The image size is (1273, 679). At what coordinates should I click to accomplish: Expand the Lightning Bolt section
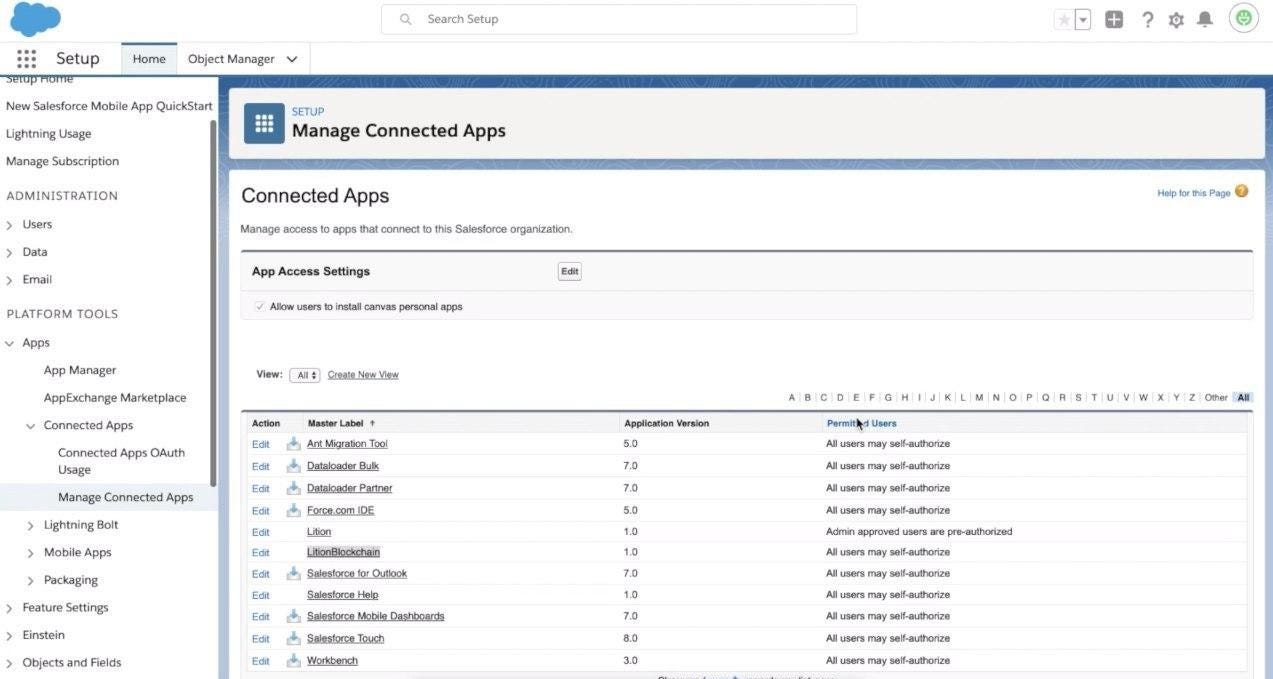pyautogui.click(x=31, y=525)
